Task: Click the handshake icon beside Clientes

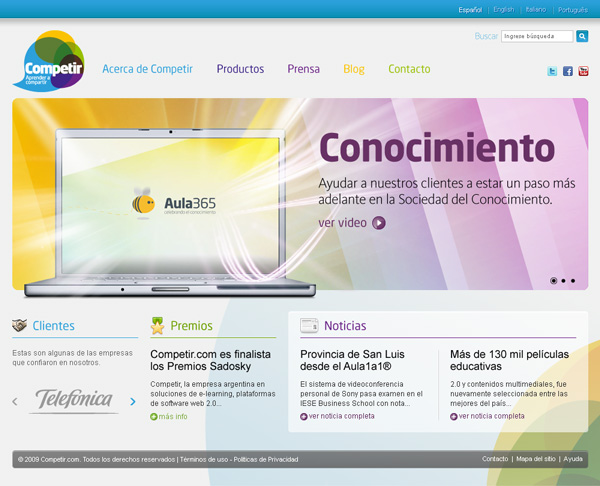Action: point(19,325)
